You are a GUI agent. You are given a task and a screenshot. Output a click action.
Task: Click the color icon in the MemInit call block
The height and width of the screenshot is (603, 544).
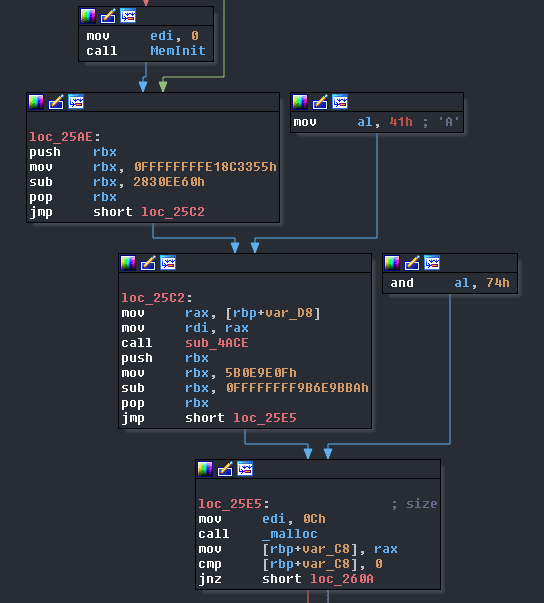tap(88, 16)
